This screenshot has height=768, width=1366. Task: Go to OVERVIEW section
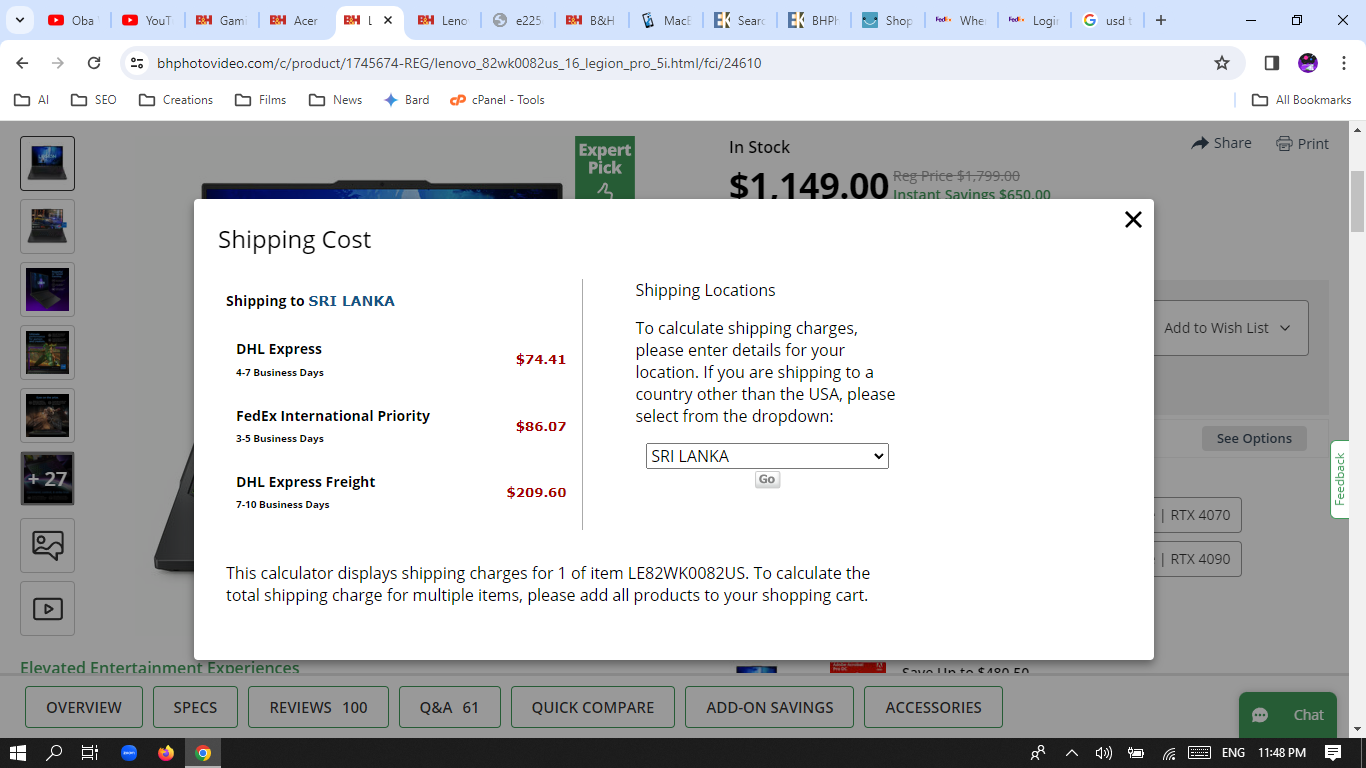pyautogui.click(x=84, y=707)
